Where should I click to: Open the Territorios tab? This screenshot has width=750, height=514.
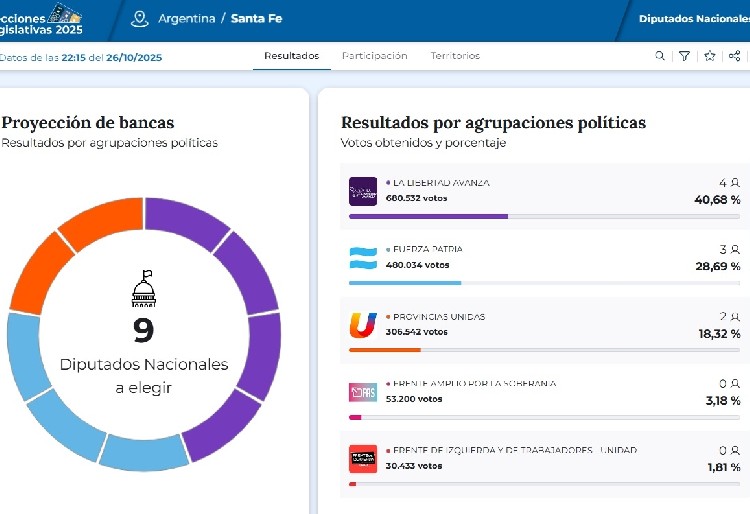tap(455, 56)
